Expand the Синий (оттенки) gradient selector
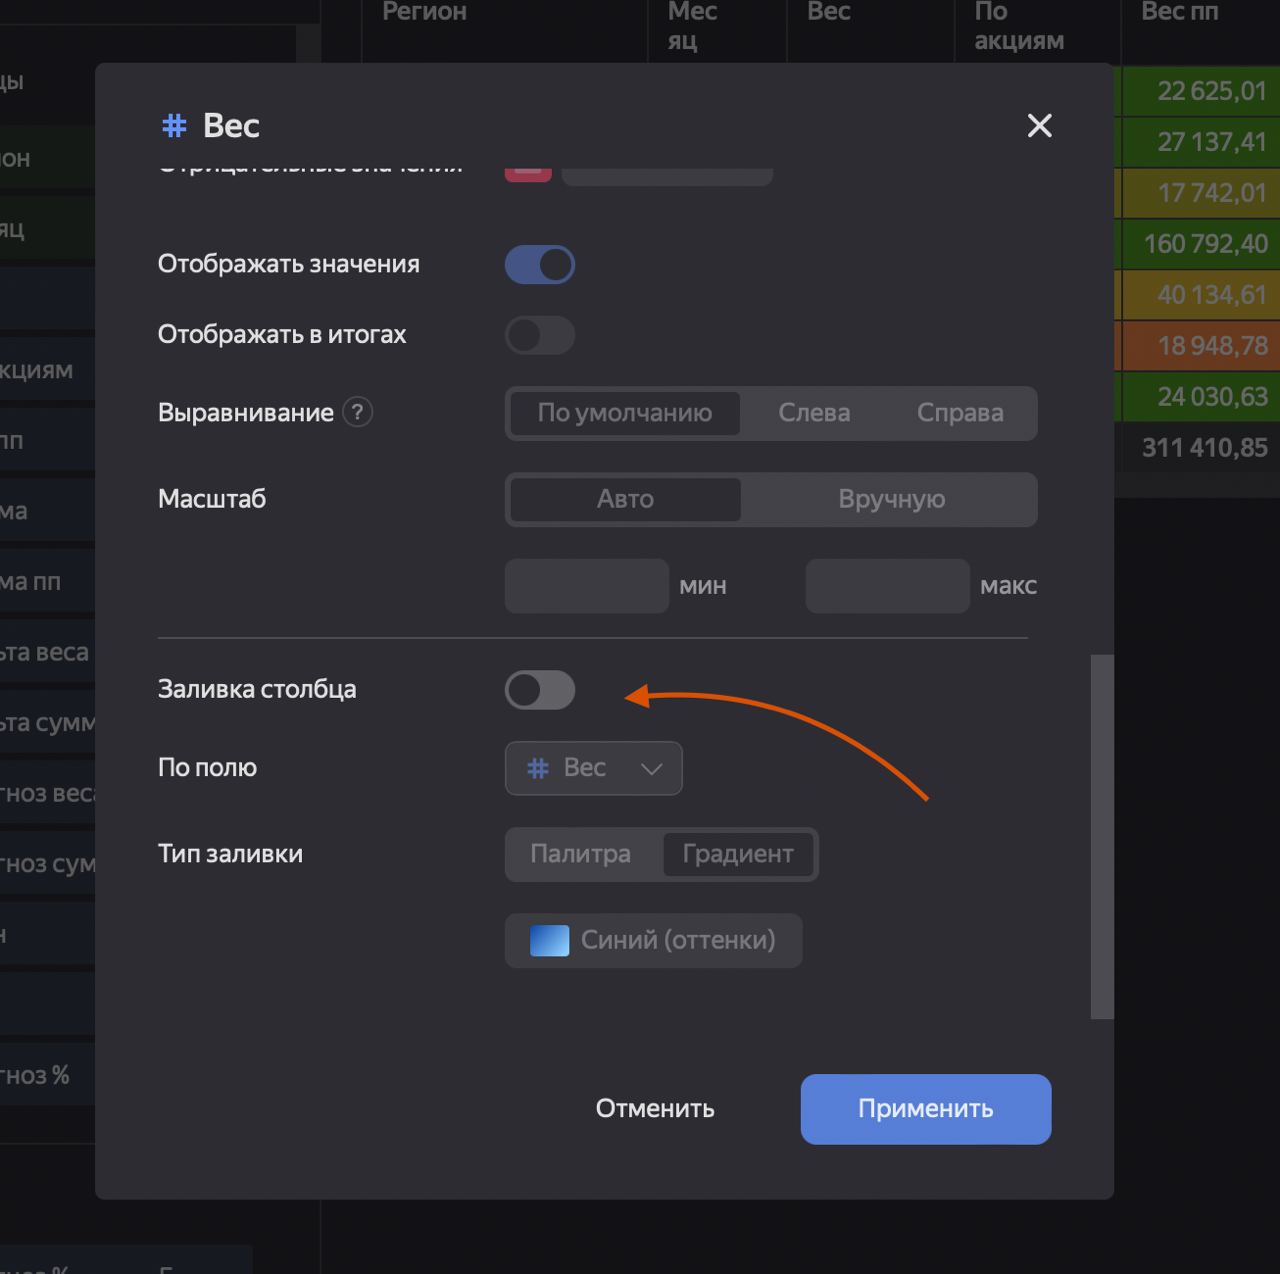This screenshot has width=1280, height=1274. [654, 940]
